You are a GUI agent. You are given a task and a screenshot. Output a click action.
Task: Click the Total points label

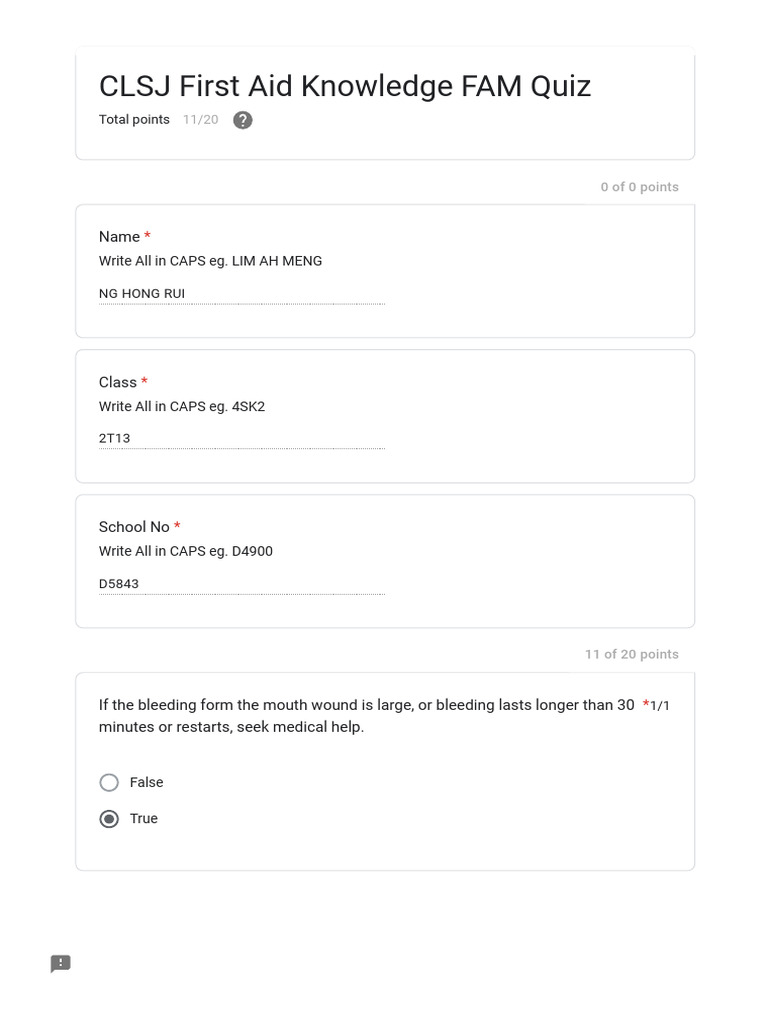(x=134, y=120)
